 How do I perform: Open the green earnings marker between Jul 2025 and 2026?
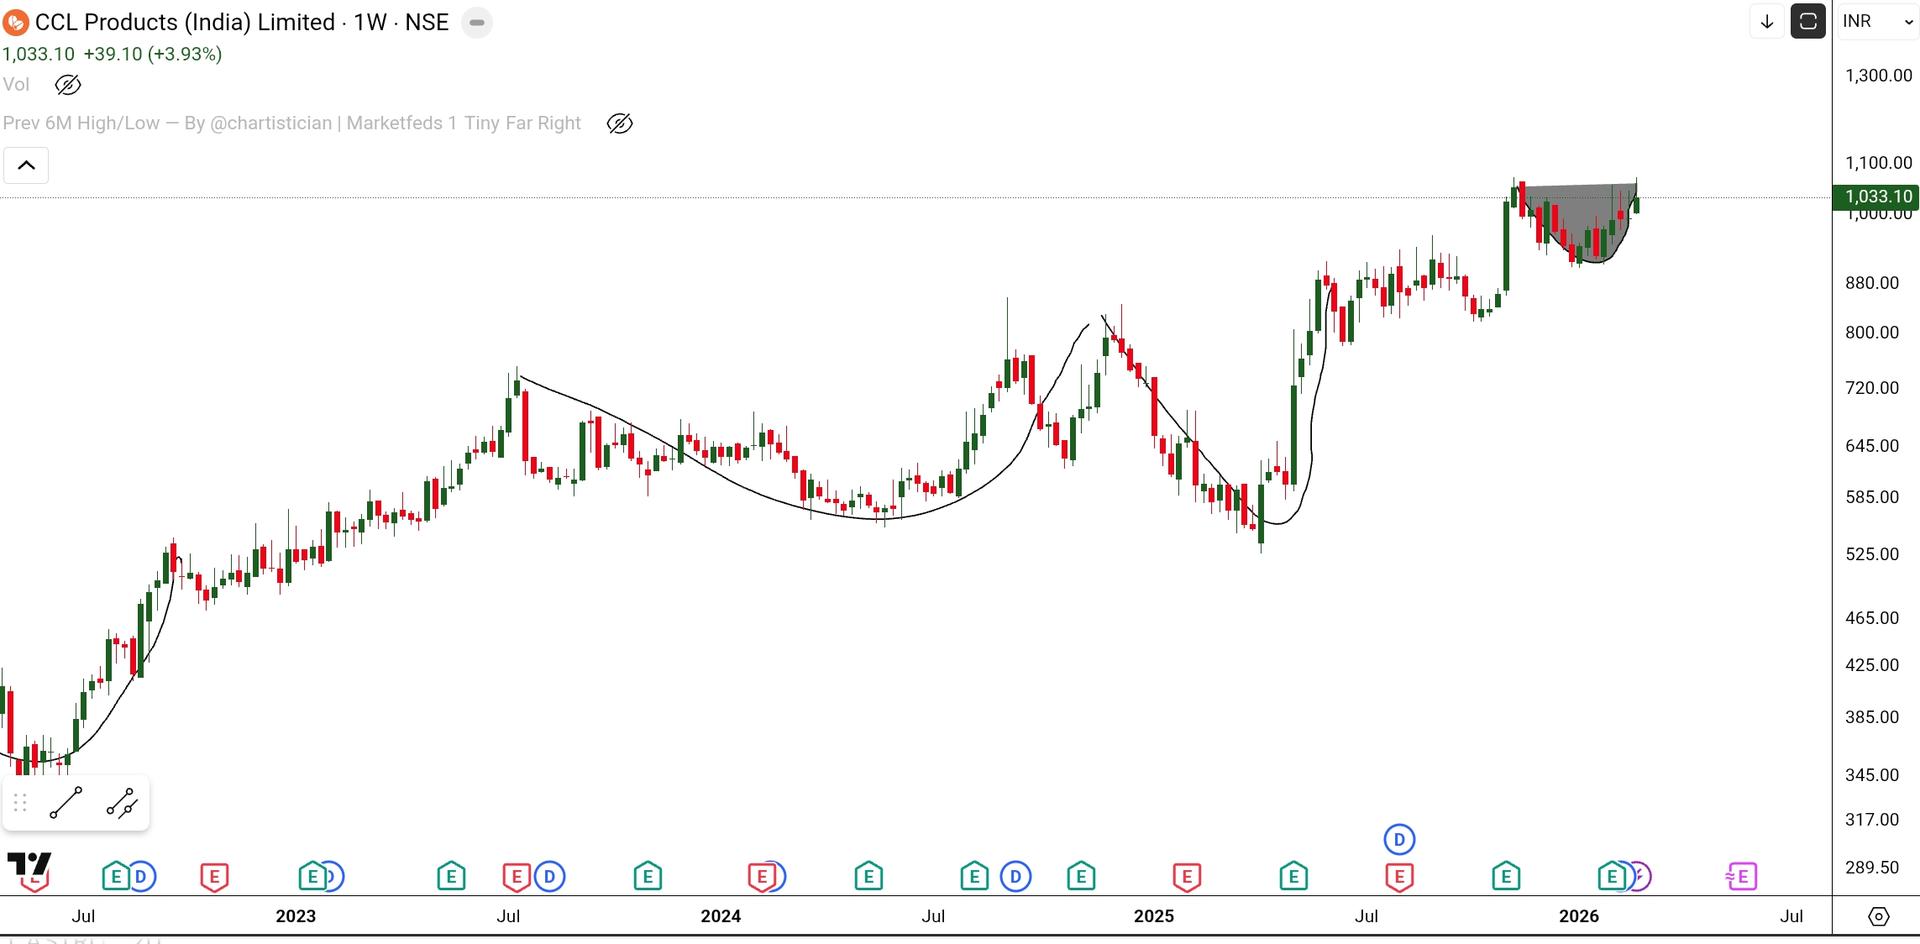(1506, 878)
